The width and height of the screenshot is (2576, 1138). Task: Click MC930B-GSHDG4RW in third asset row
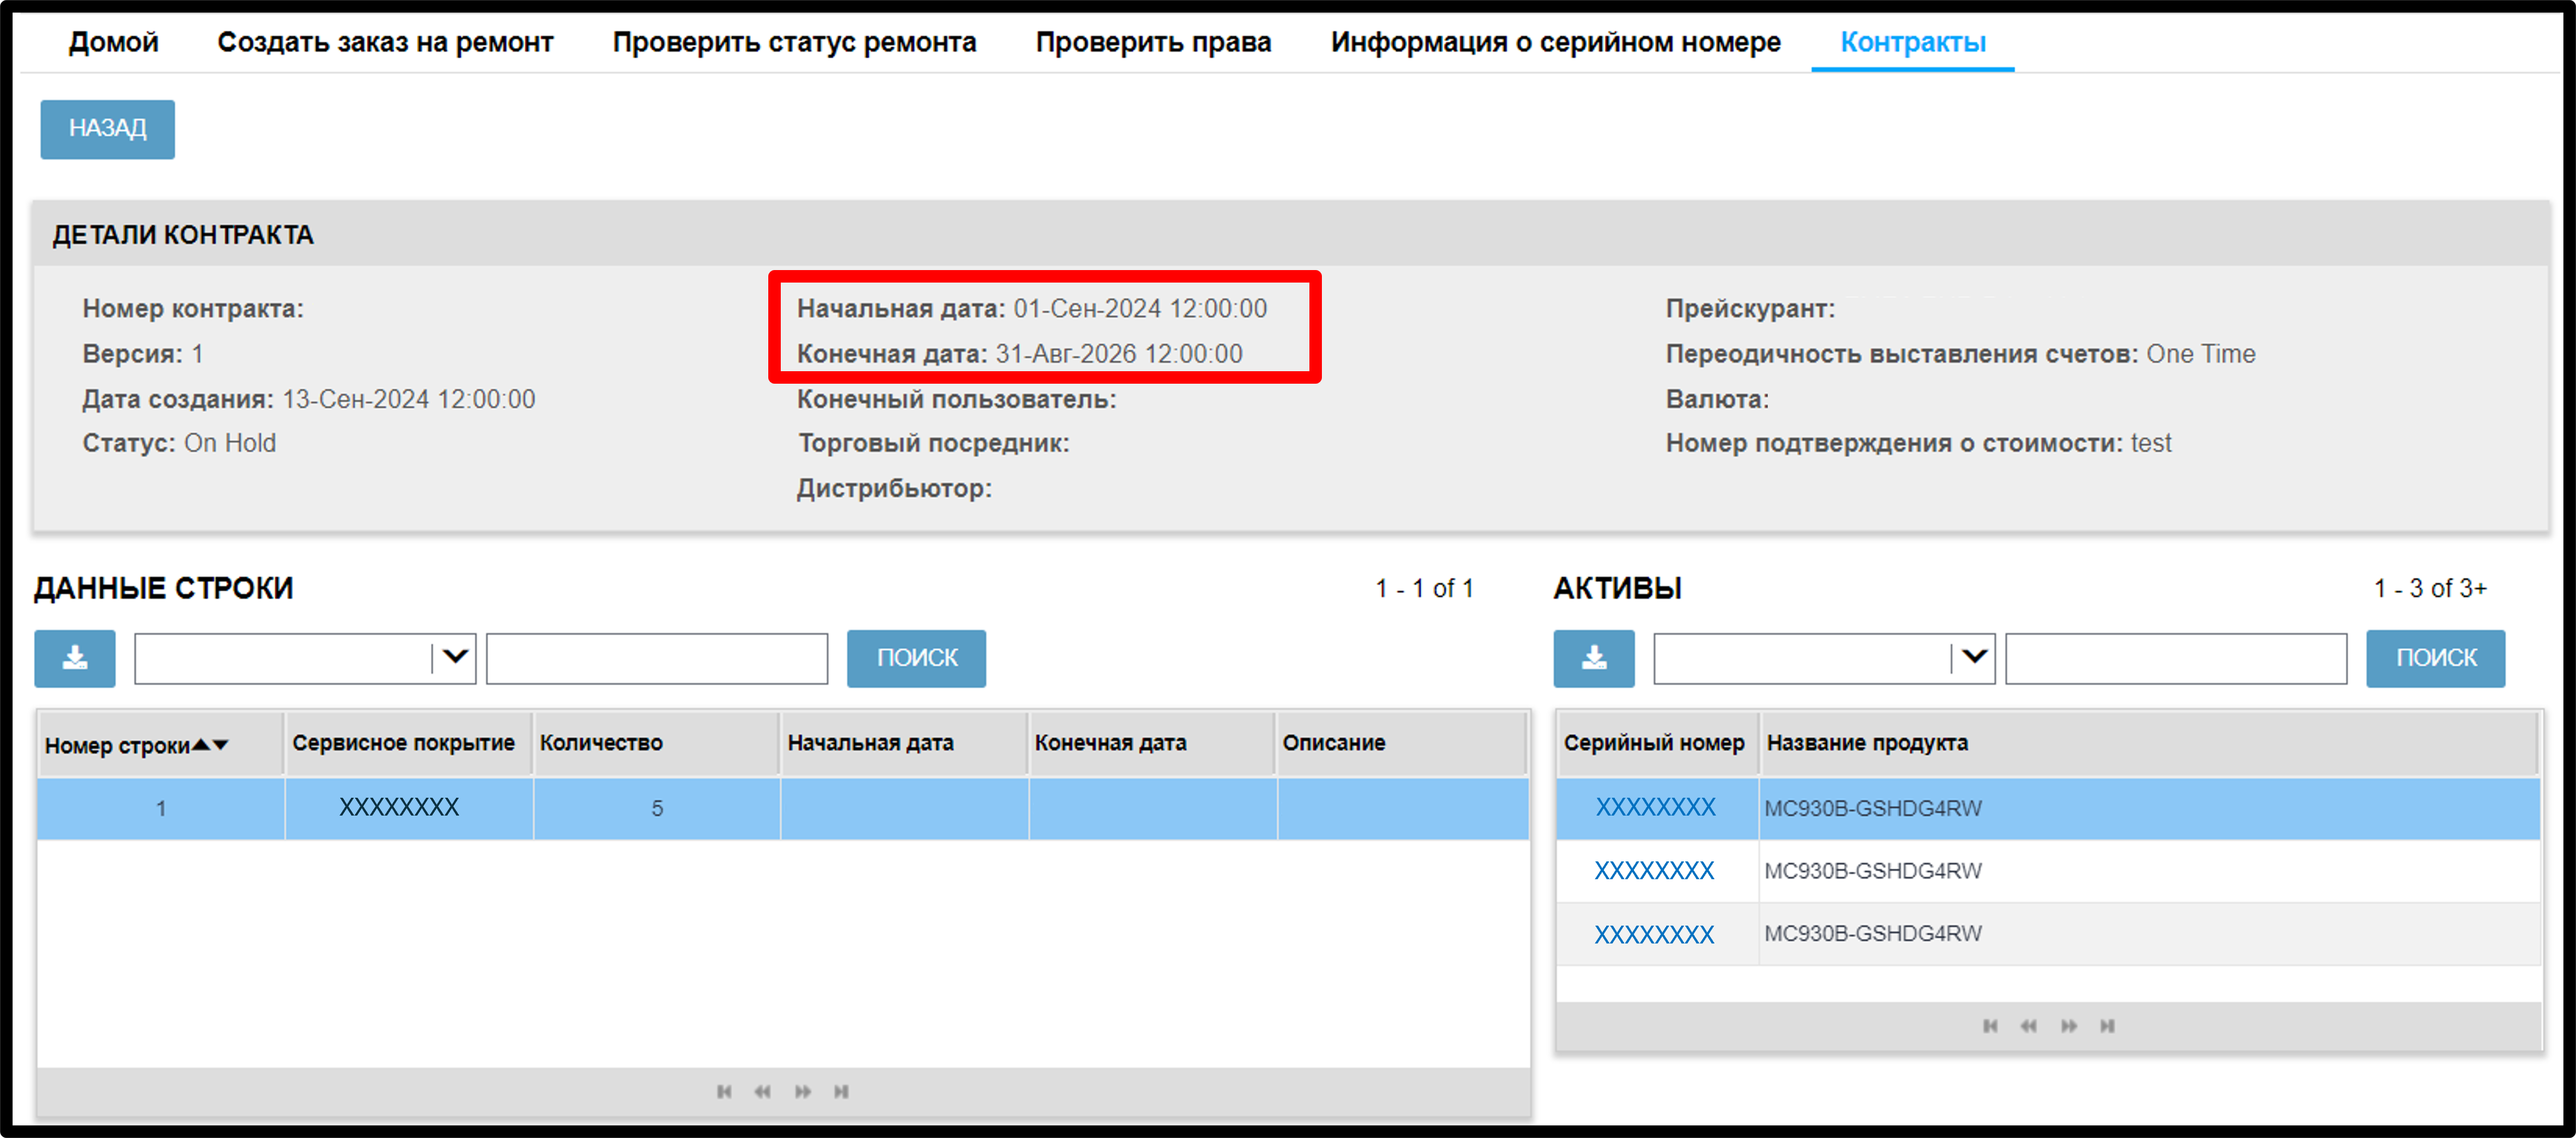1872,933
